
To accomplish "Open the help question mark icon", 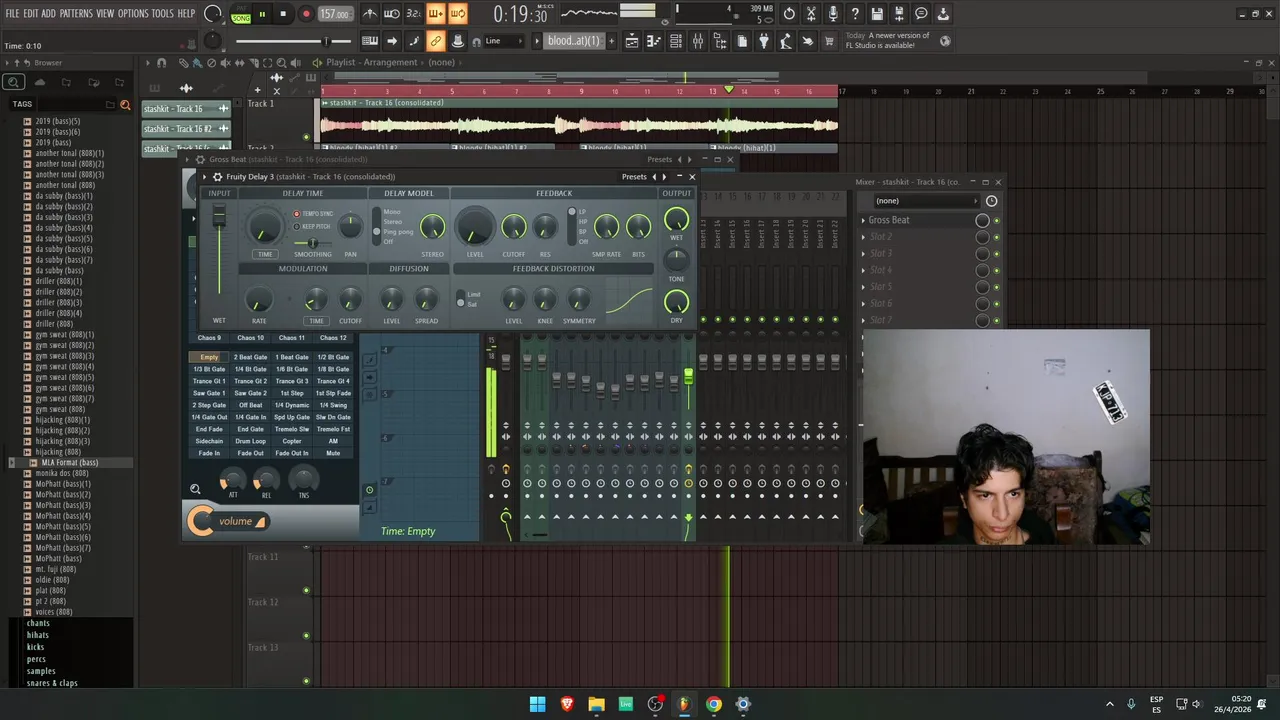I will [x=855, y=14].
